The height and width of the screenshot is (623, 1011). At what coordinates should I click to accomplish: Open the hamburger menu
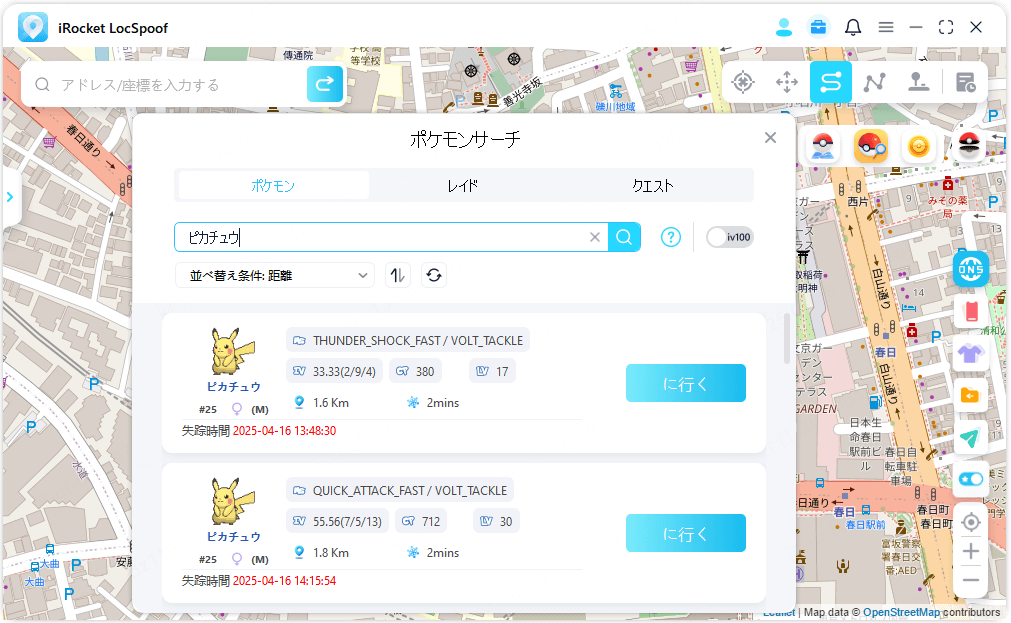[886, 27]
